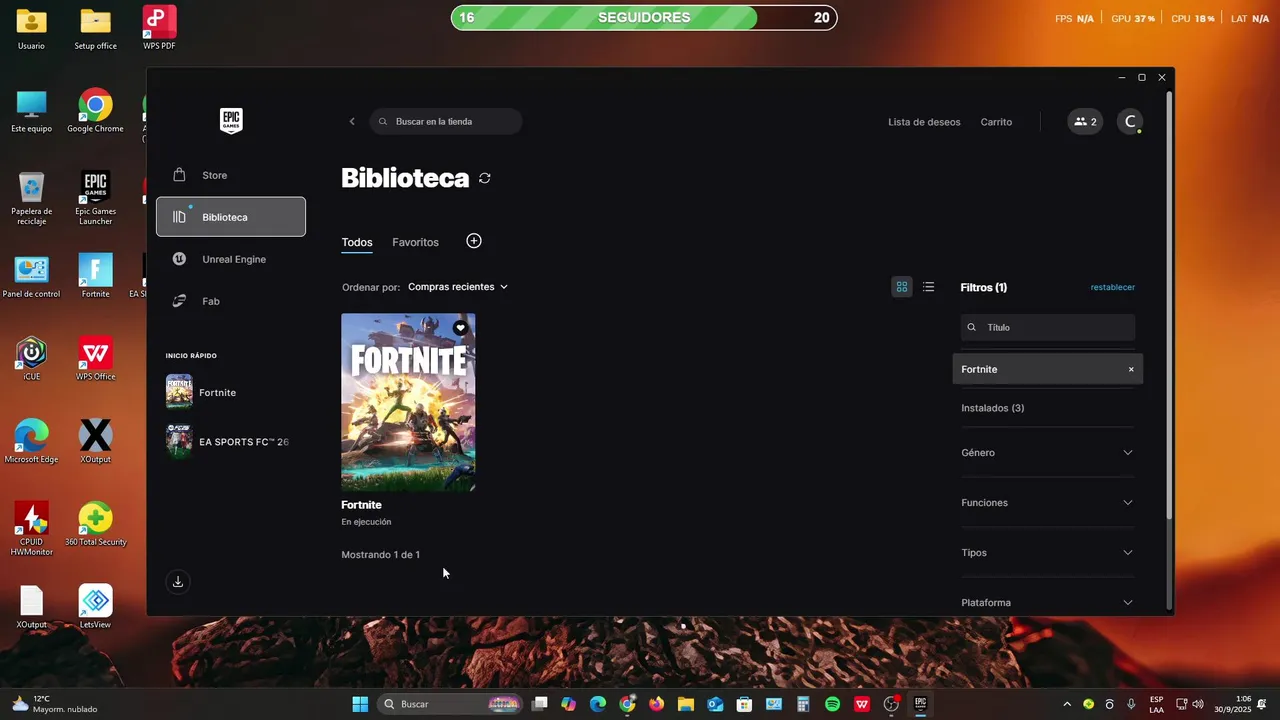This screenshot has height=720, width=1280.
Task: Open Epic Games Launcher desktop shortcut
Action: [x=95, y=198]
